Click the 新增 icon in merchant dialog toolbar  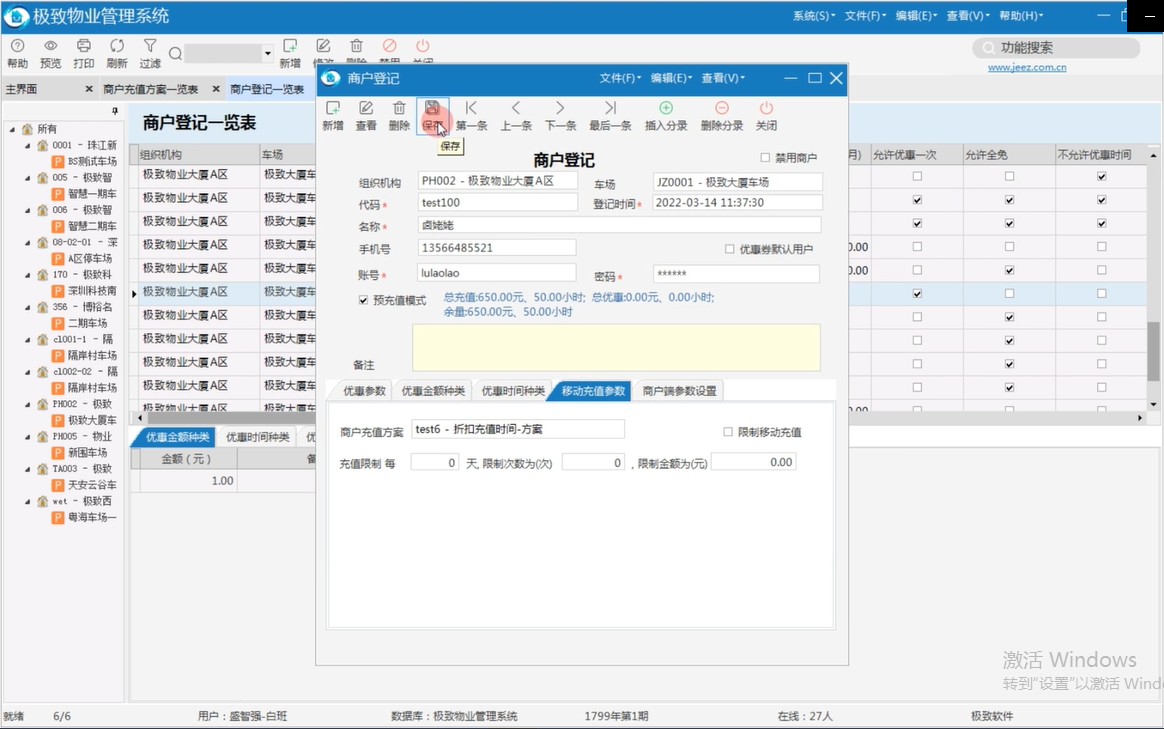point(333,109)
